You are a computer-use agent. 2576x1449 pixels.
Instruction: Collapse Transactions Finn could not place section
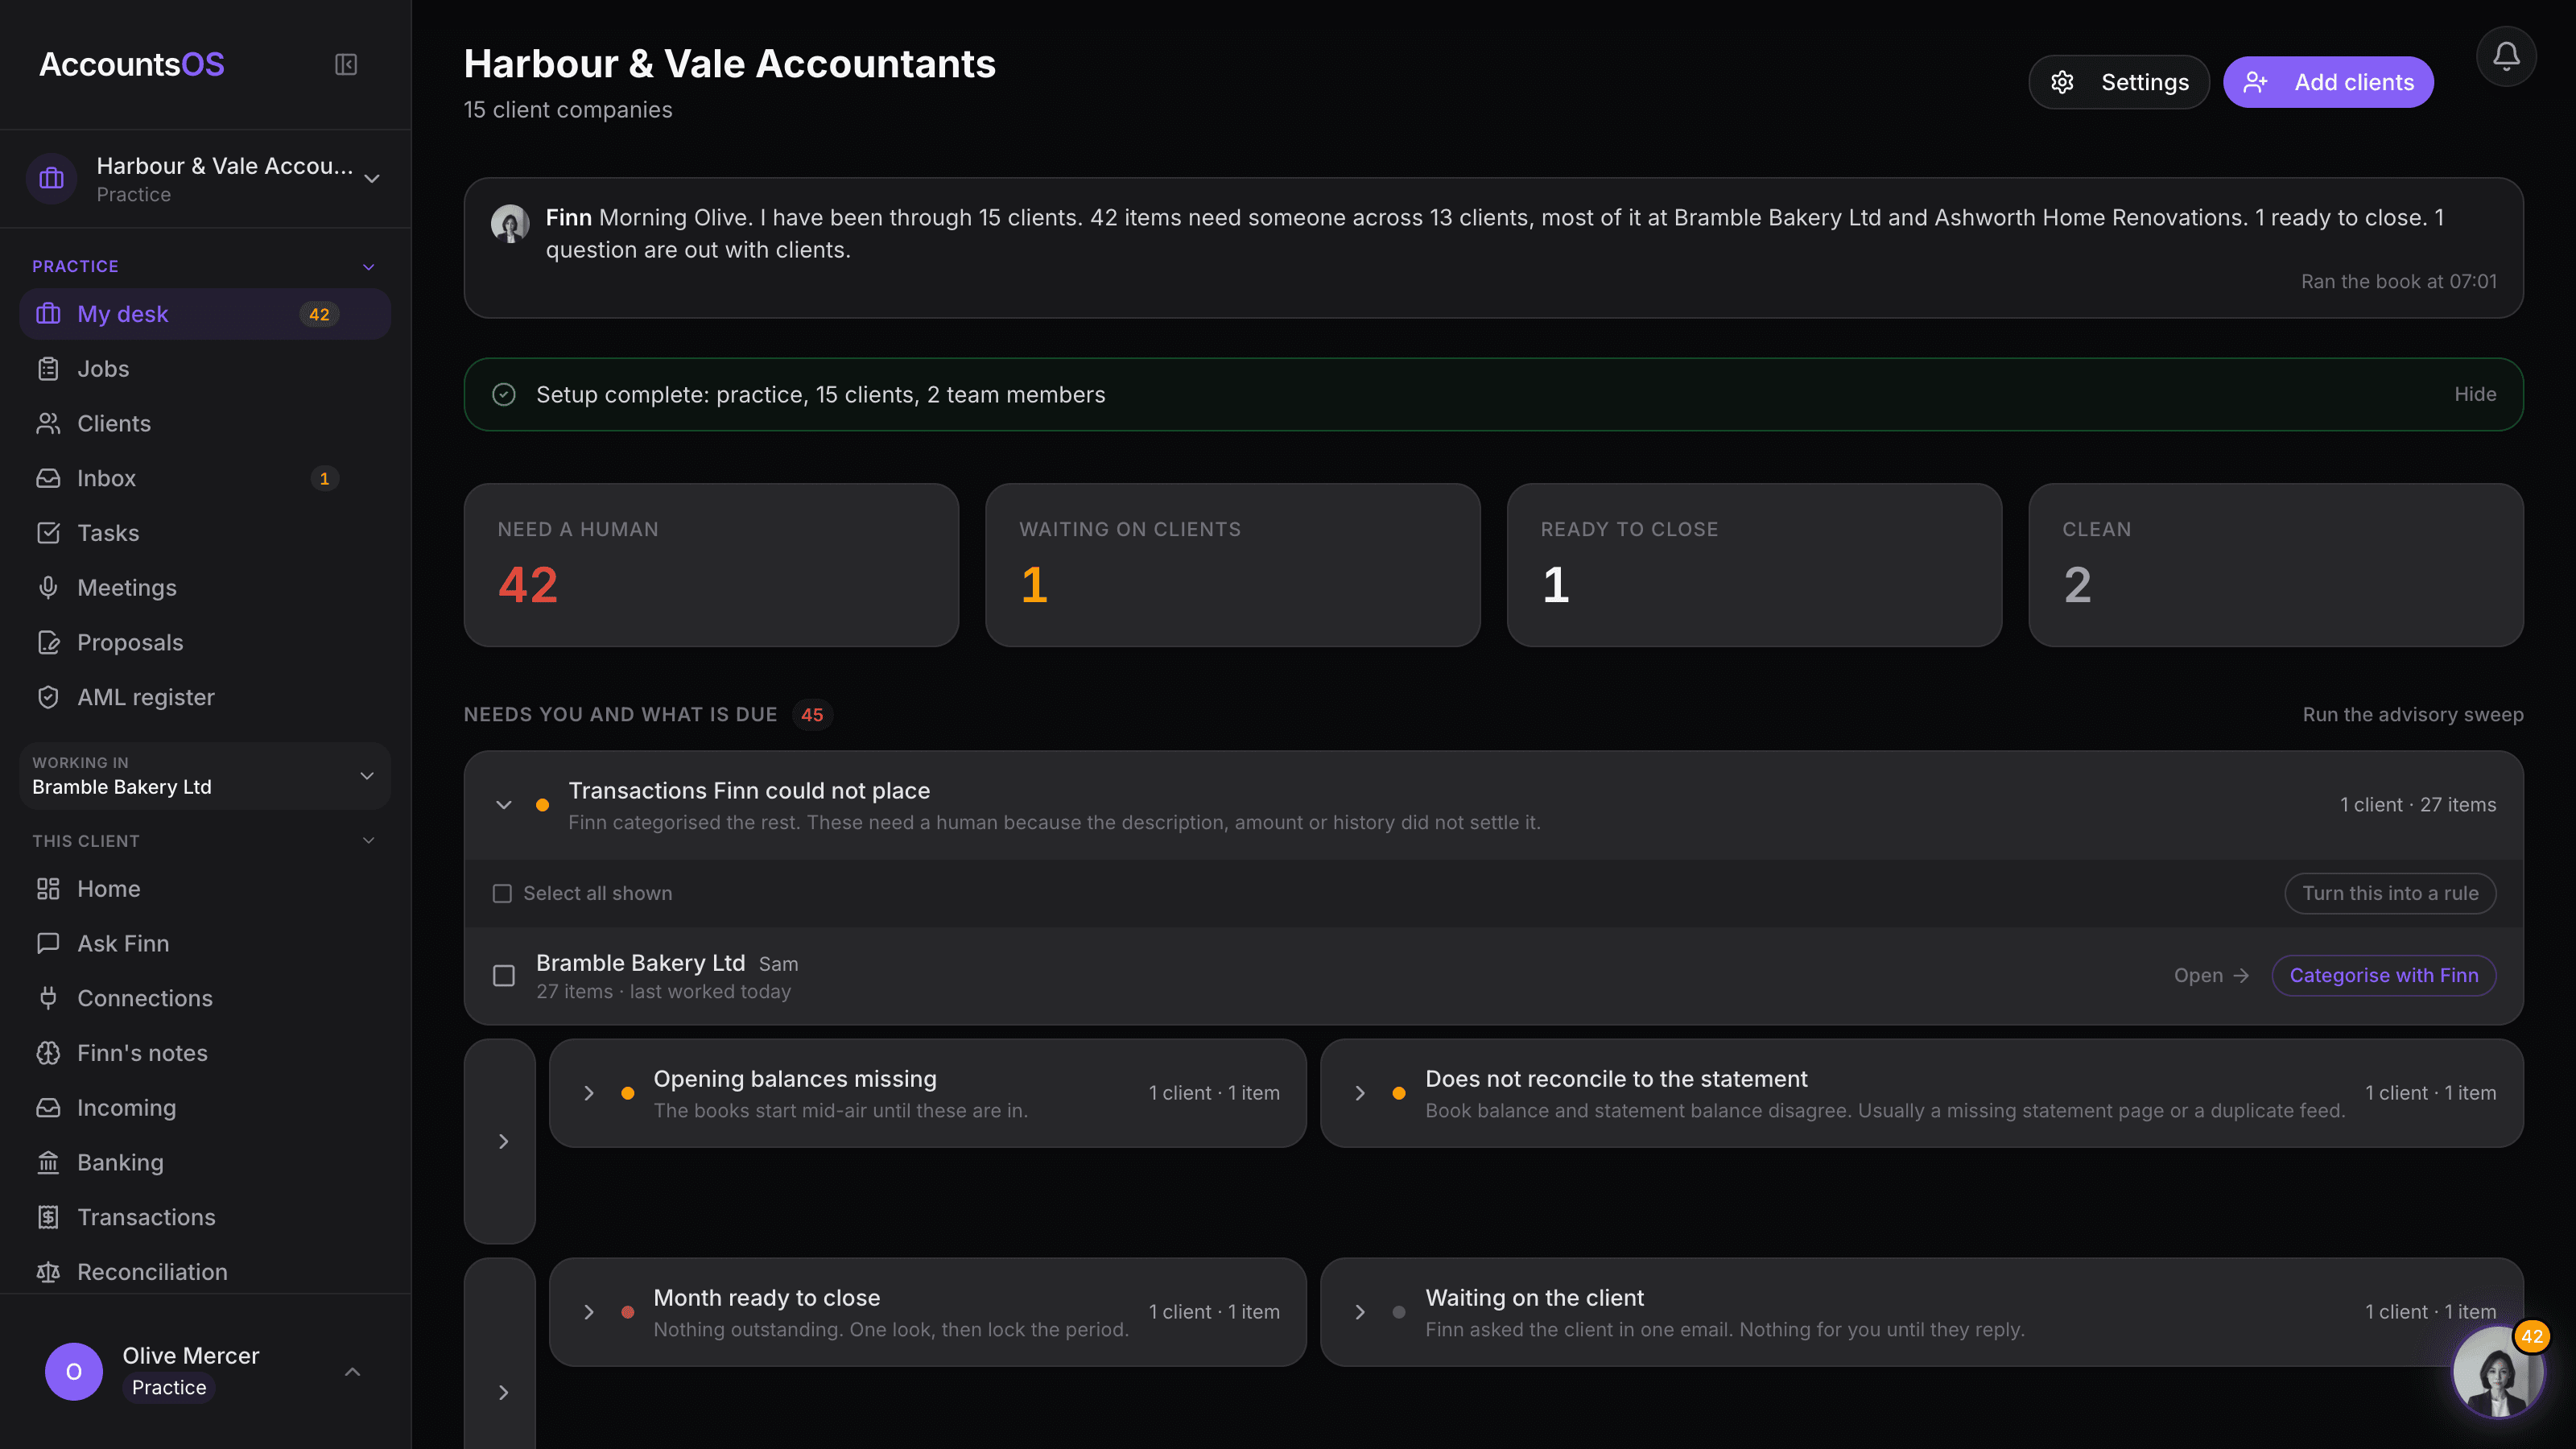(x=504, y=805)
